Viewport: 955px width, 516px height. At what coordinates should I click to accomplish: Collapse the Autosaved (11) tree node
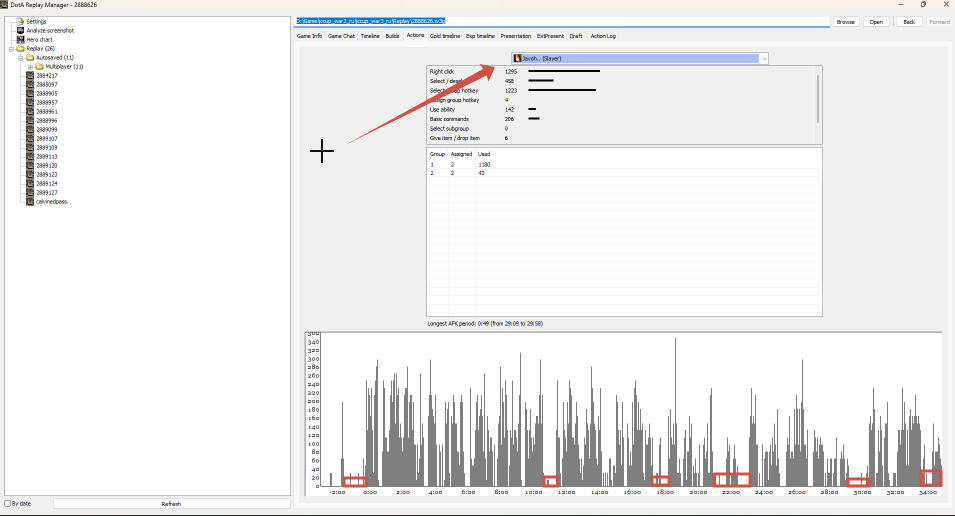20,58
